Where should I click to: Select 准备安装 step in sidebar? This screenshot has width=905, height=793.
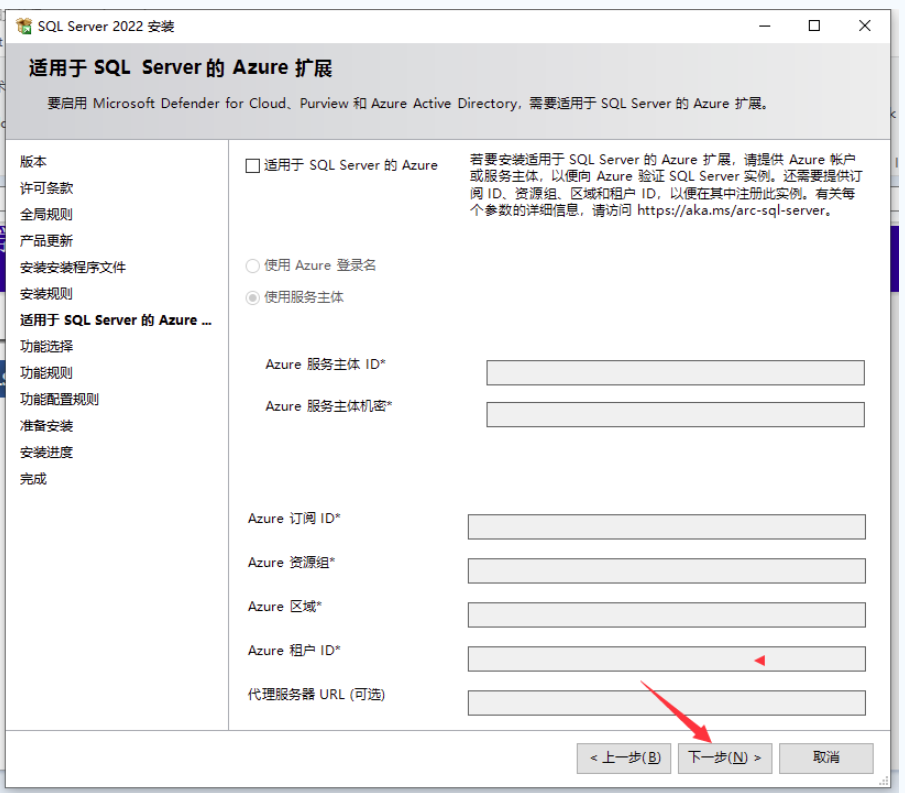47,427
